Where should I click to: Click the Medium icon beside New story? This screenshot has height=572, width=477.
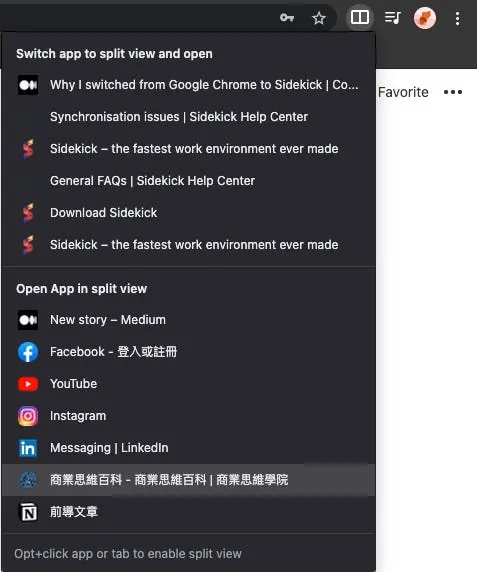pos(28,320)
